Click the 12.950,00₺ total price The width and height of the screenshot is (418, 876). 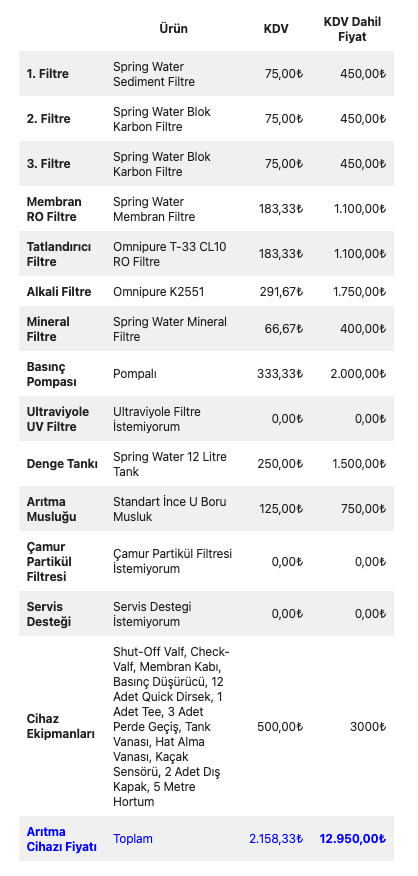pos(353,839)
